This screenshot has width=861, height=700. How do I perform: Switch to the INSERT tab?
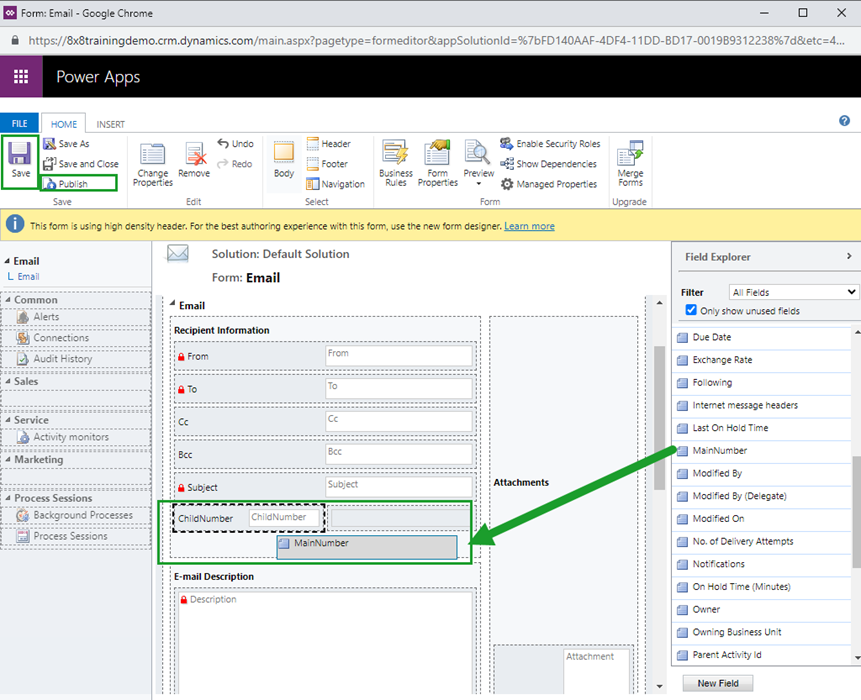tap(109, 123)
